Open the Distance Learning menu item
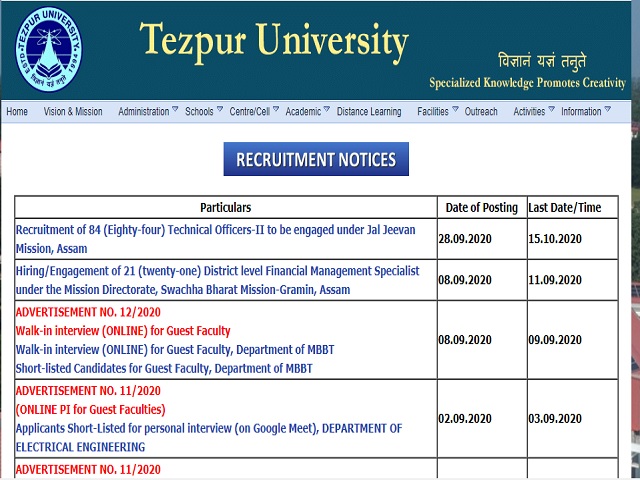 (x=369, y=111)
